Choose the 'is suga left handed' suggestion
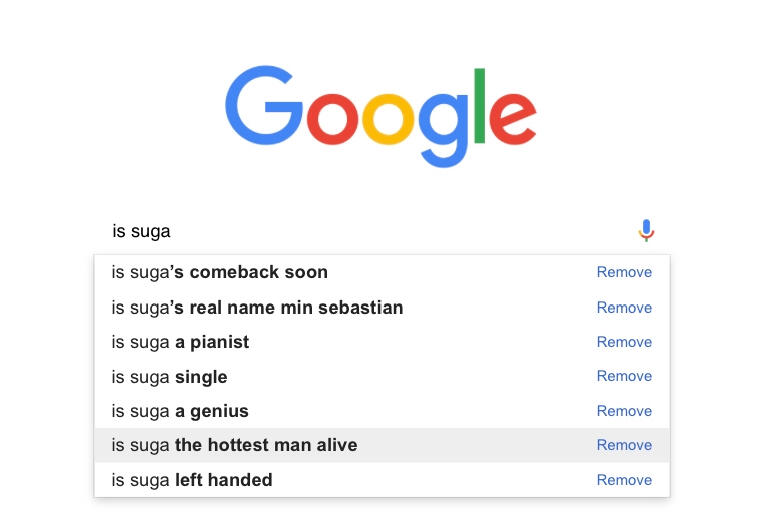The image size is (769, 512). [192, 480]
